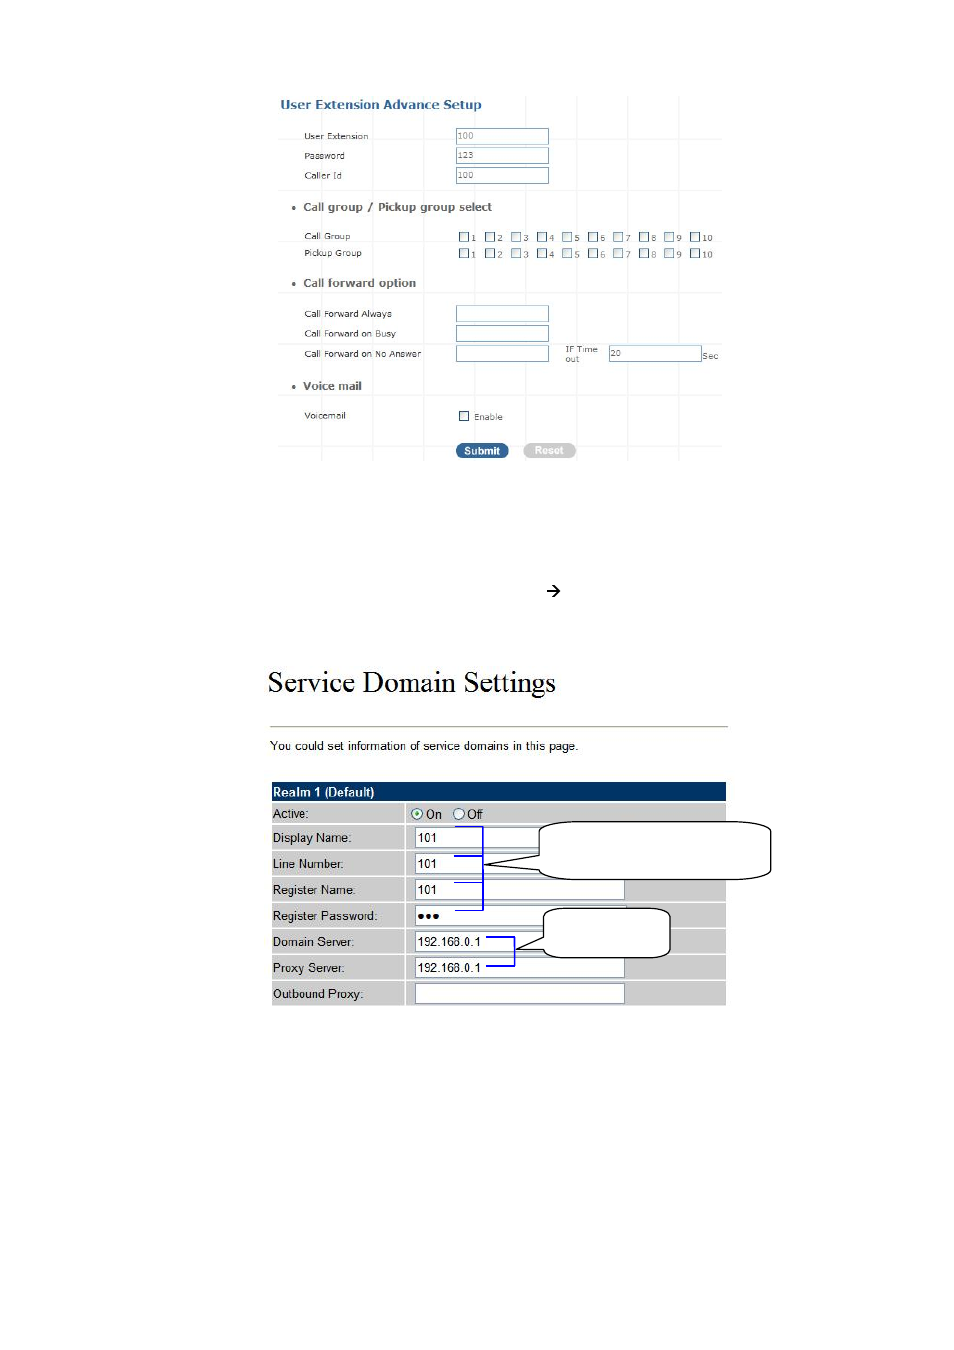Click the Call Forward on Busy field
Screen dimensions: 954x1350
[501, 333]
